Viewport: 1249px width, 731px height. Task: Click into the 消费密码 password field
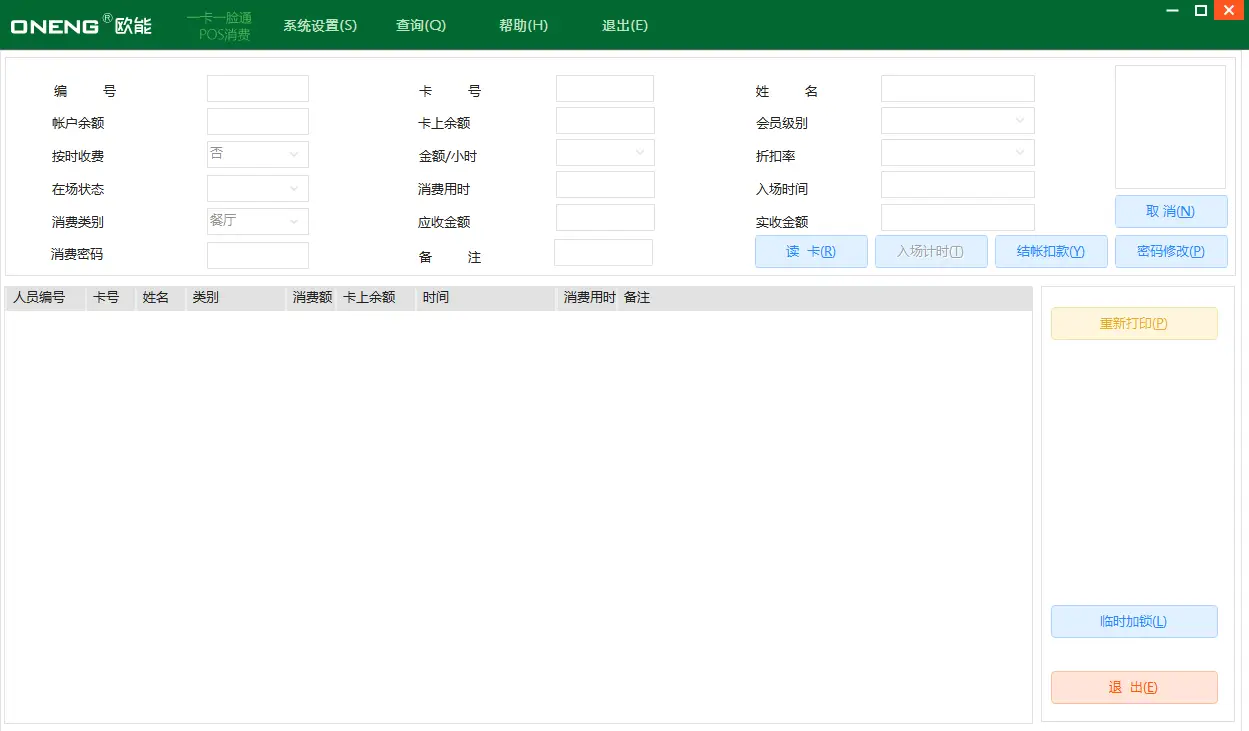[257, 255]
